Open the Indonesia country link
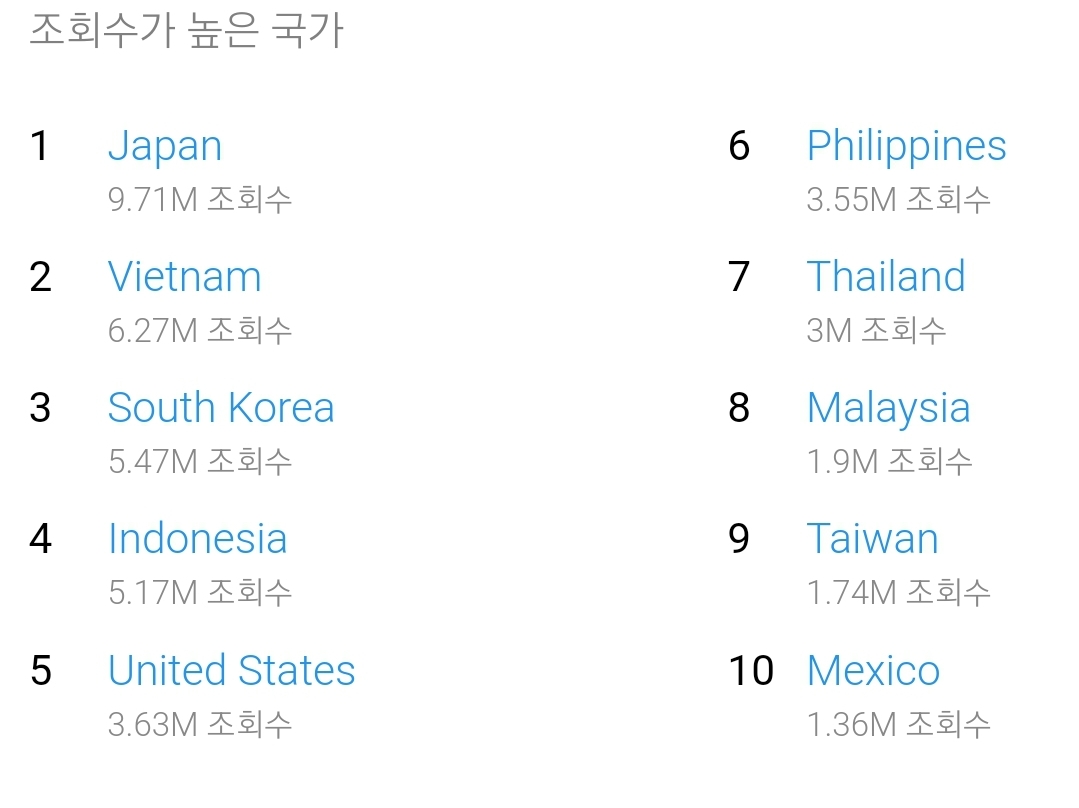The height and width of the screenshot is (808, 1079). 198,539
